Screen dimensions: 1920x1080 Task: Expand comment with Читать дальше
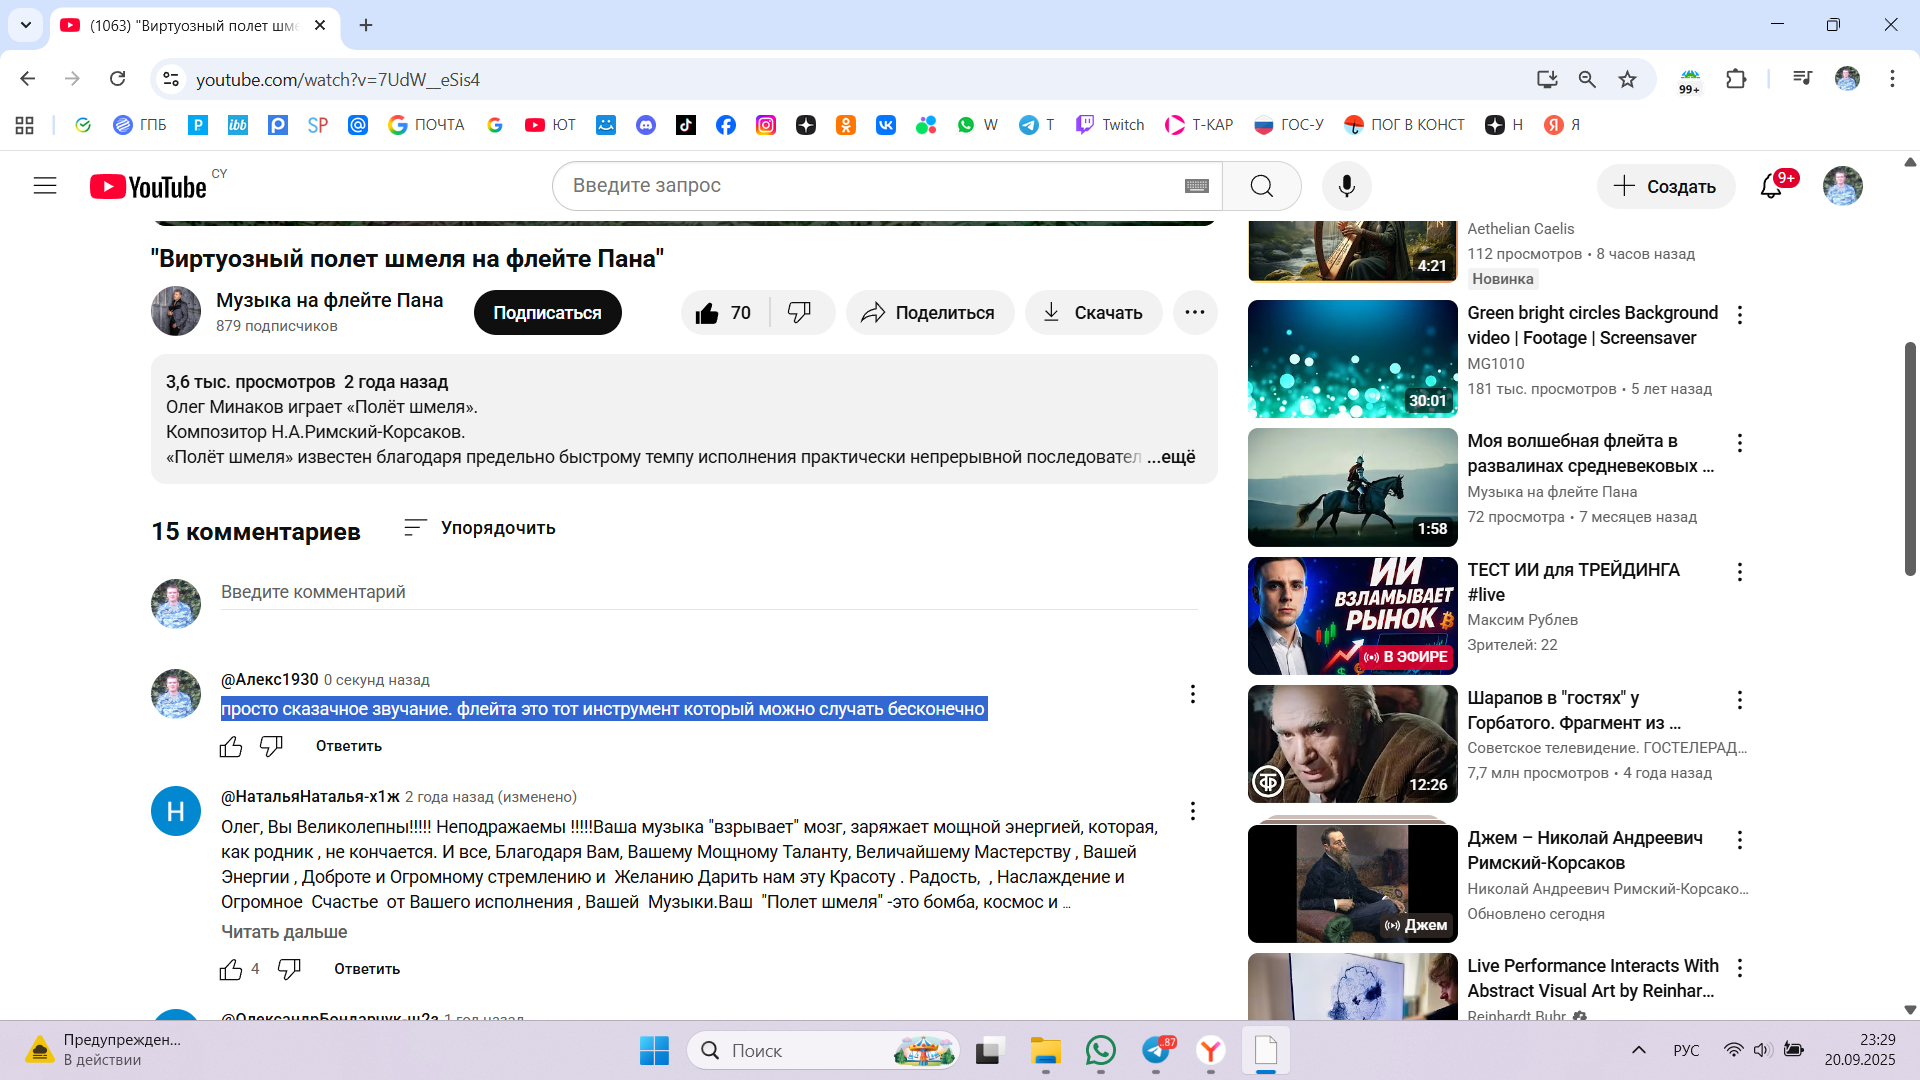click(x=284, y=932)
